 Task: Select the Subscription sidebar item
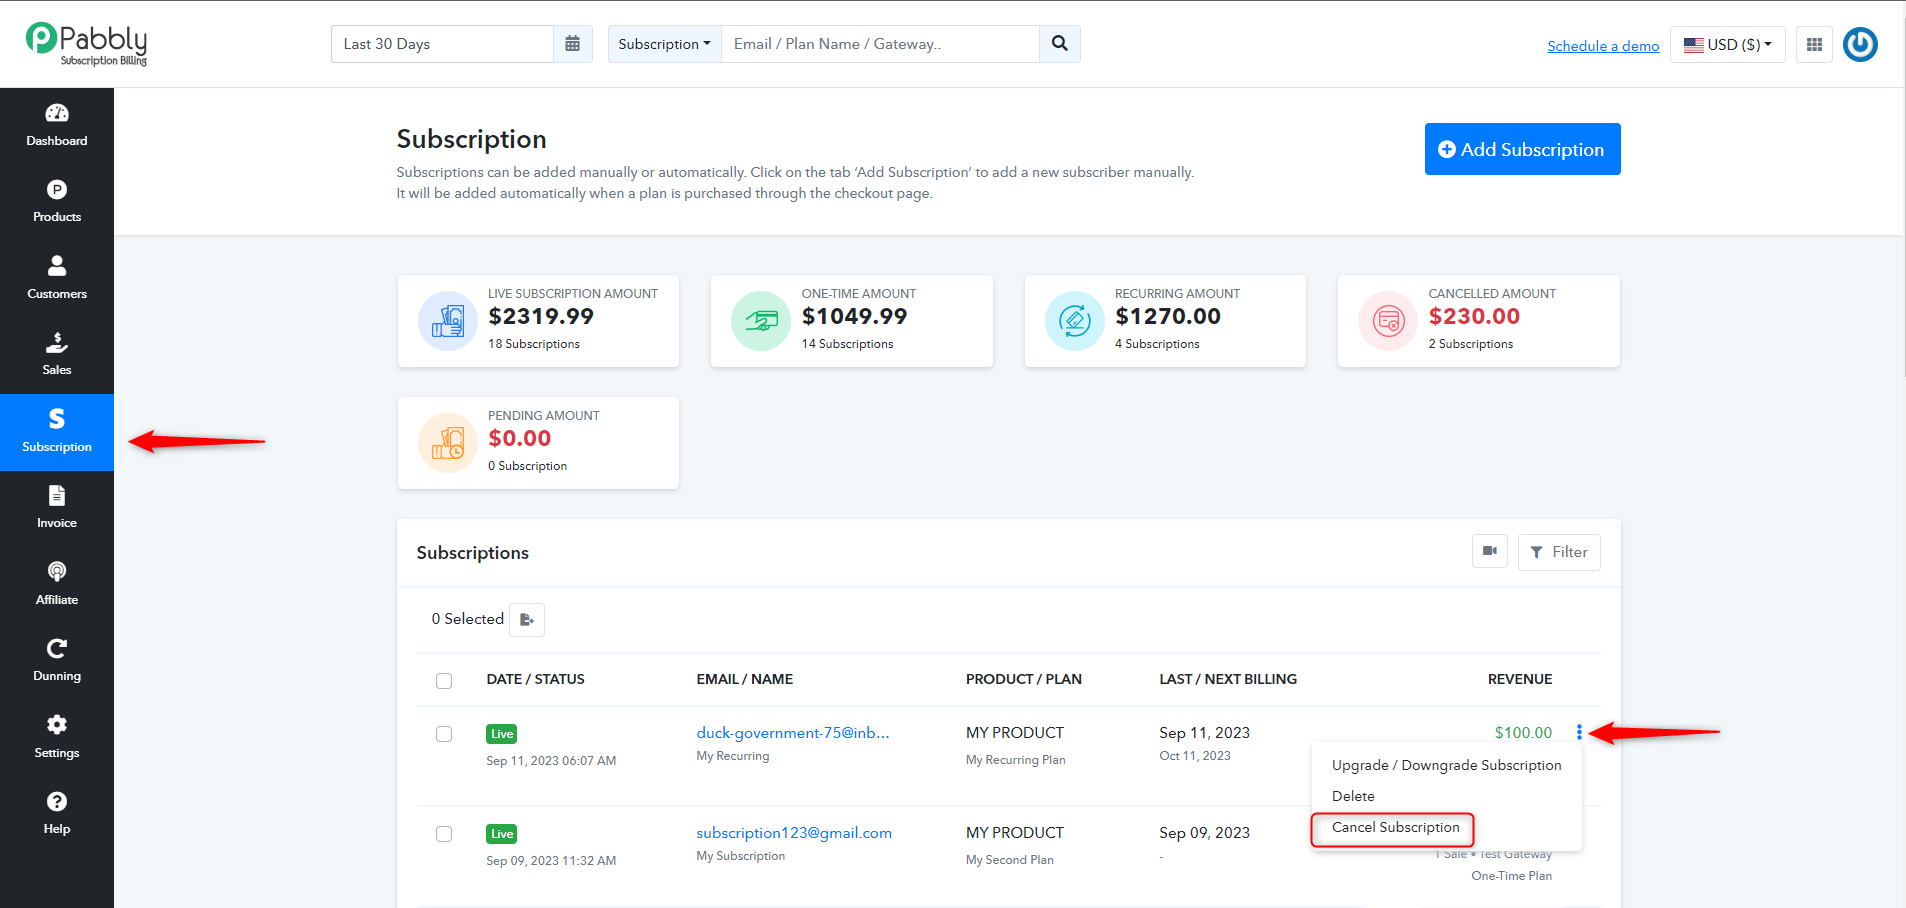tap(57, 432)
